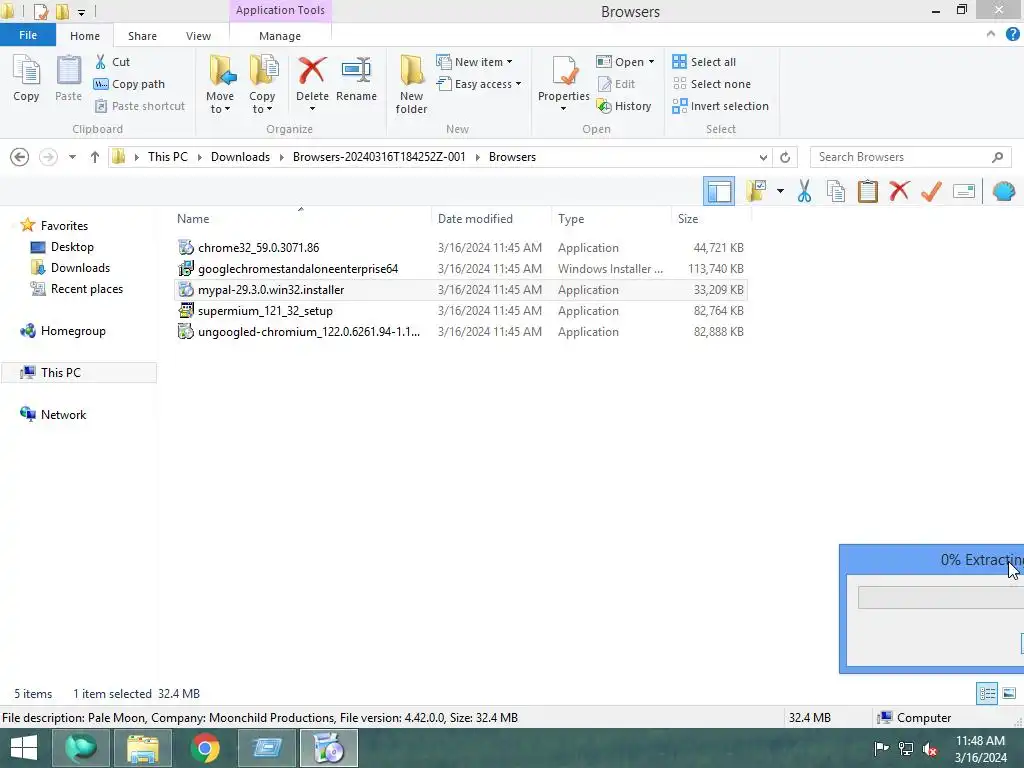The image size is (1024, 768).
Task: Click This PC in the address breadcrumb
Action: coord(167,157)
